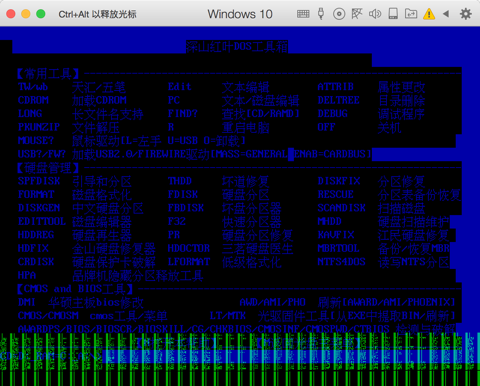Select the CRDISK command entry
Viewport: 480px width, 386px height.
click(x=36, y=262)
